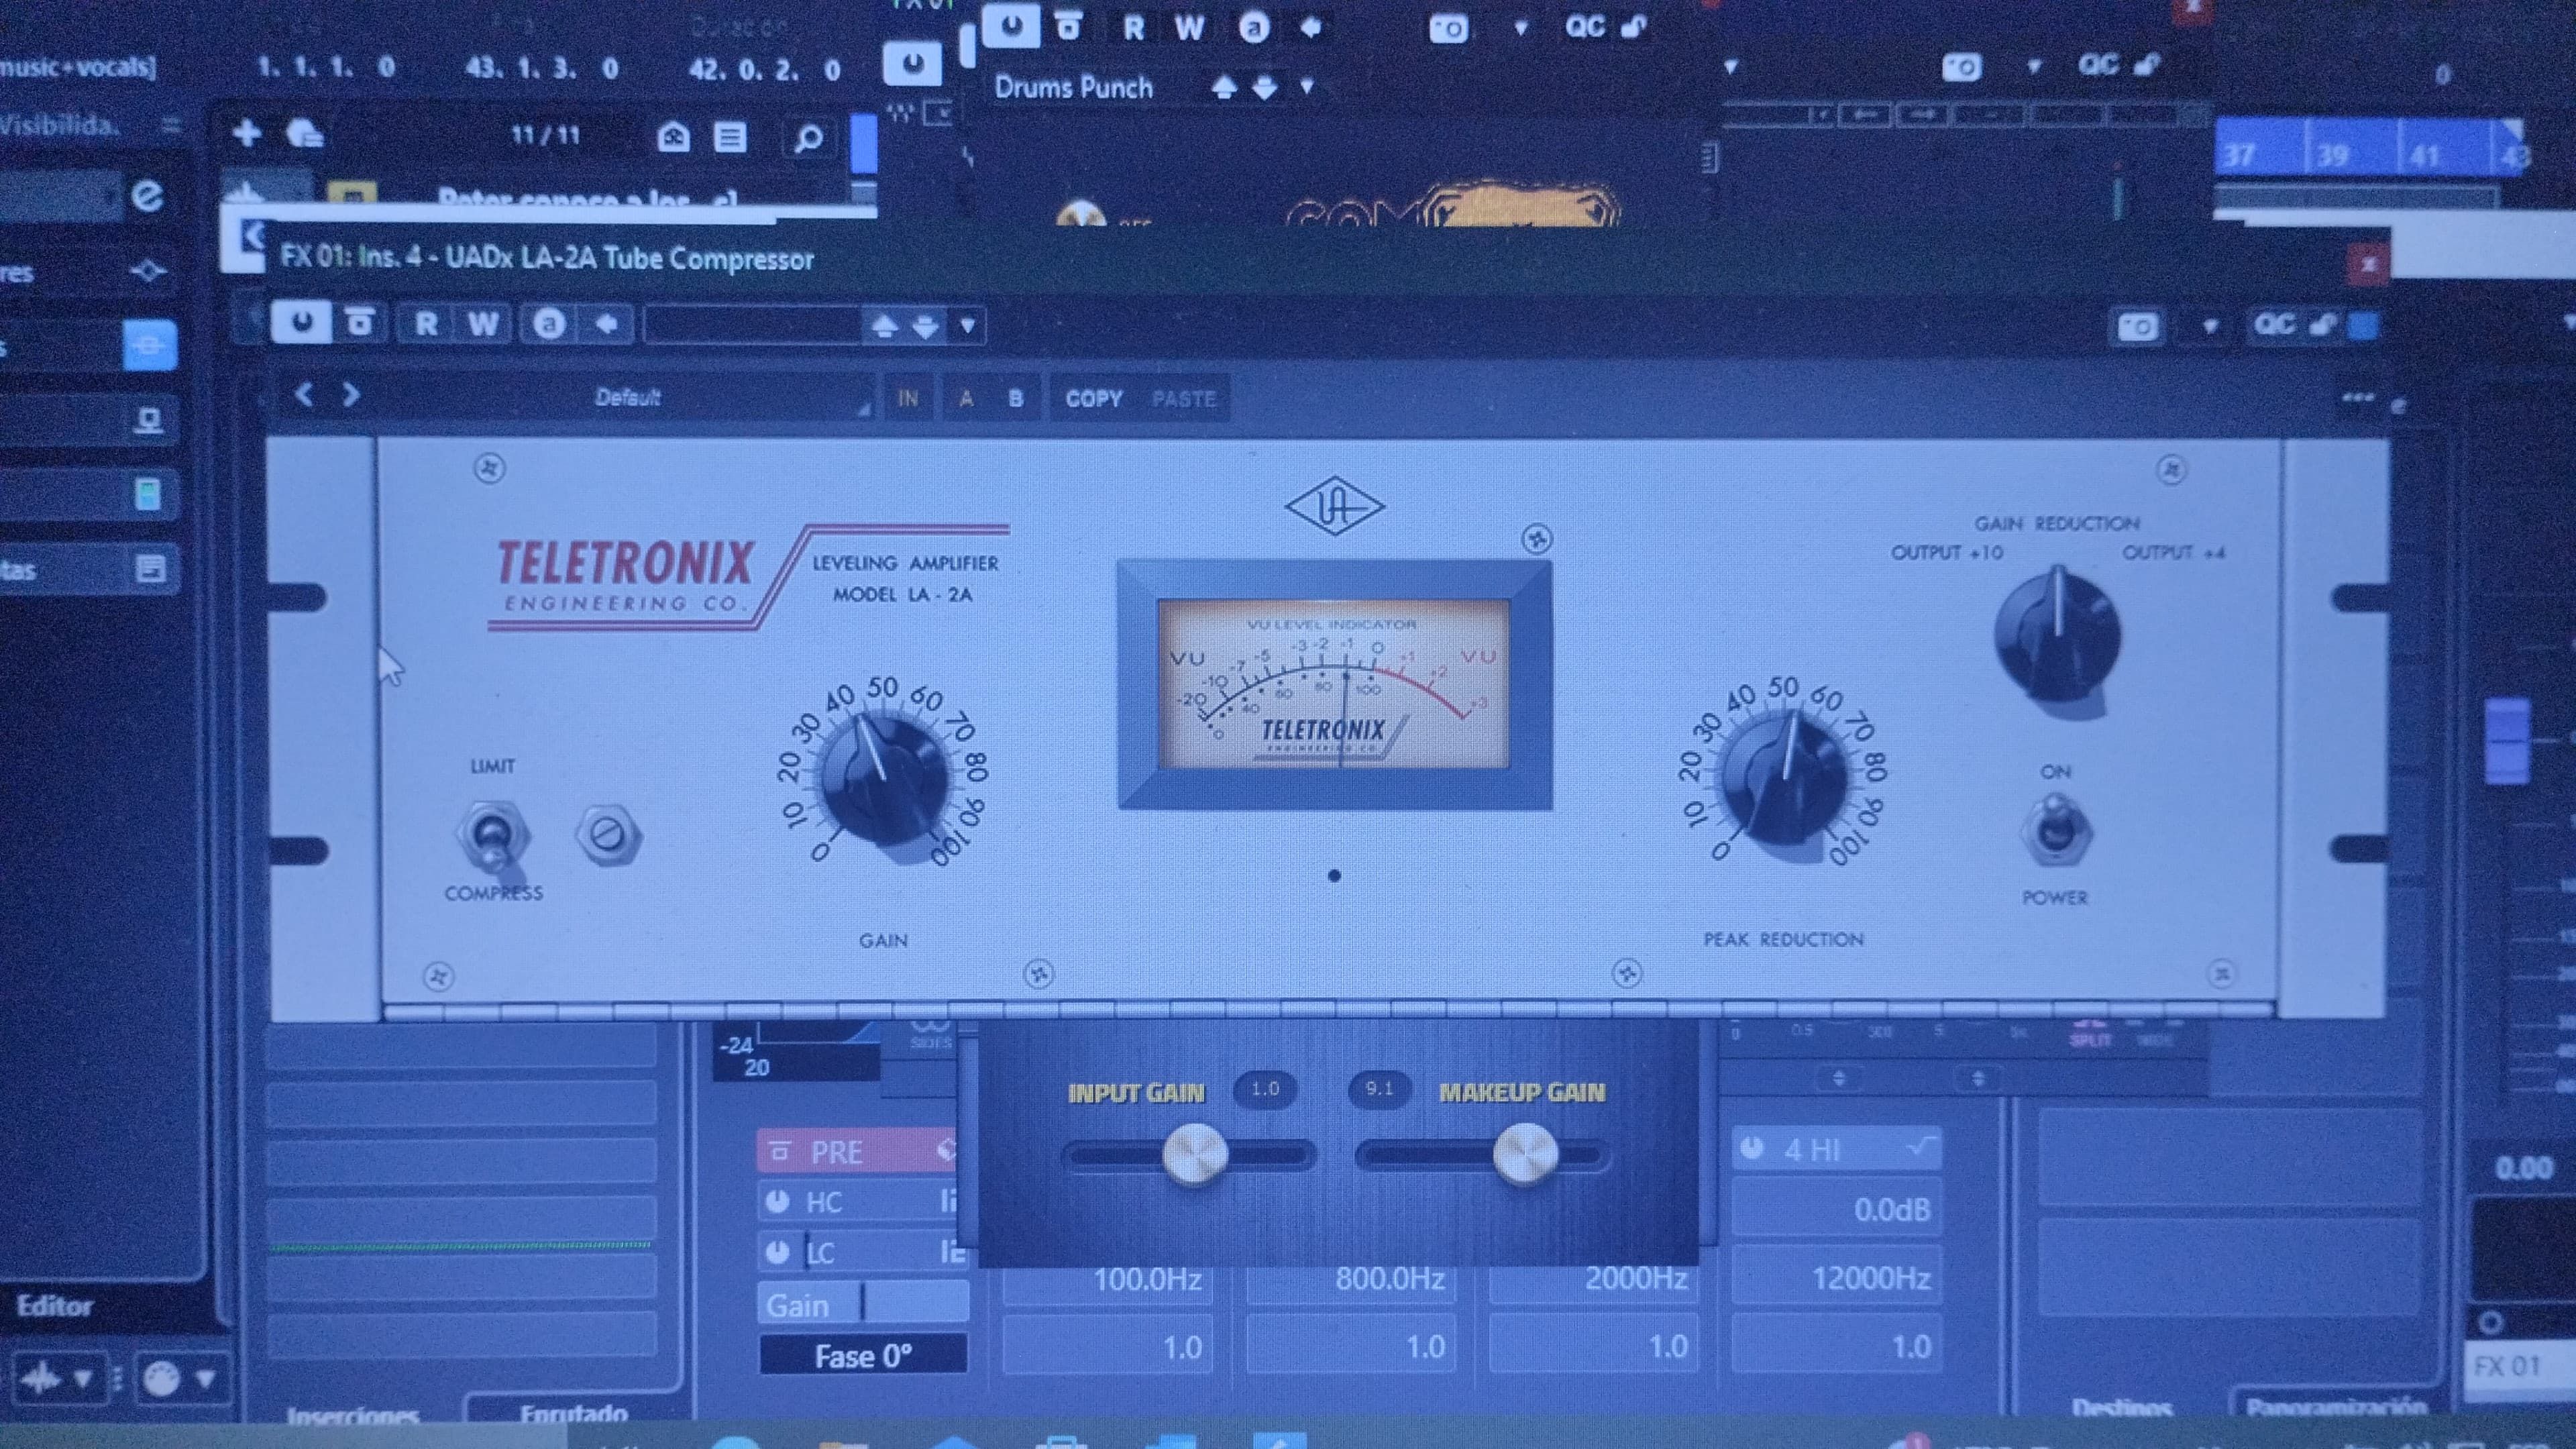
Task: Open Drums Punch preset menu arrow
Action: (x=1306, y=87)
